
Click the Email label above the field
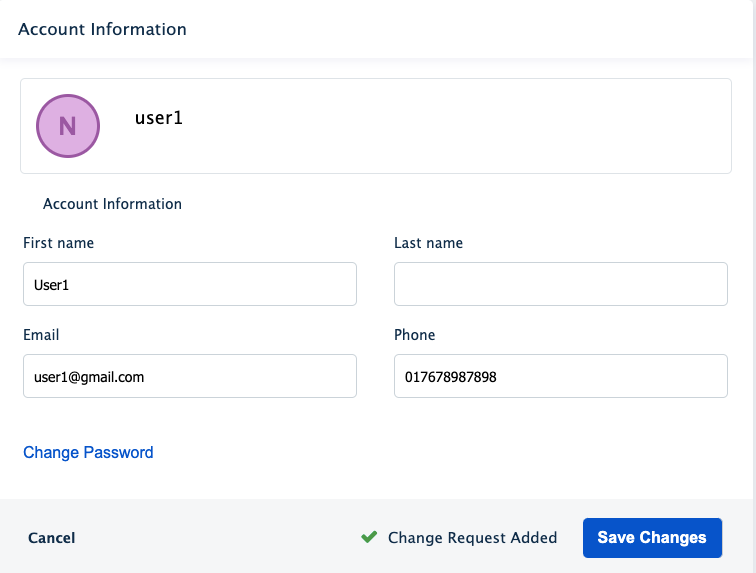[x=41, y=335]
